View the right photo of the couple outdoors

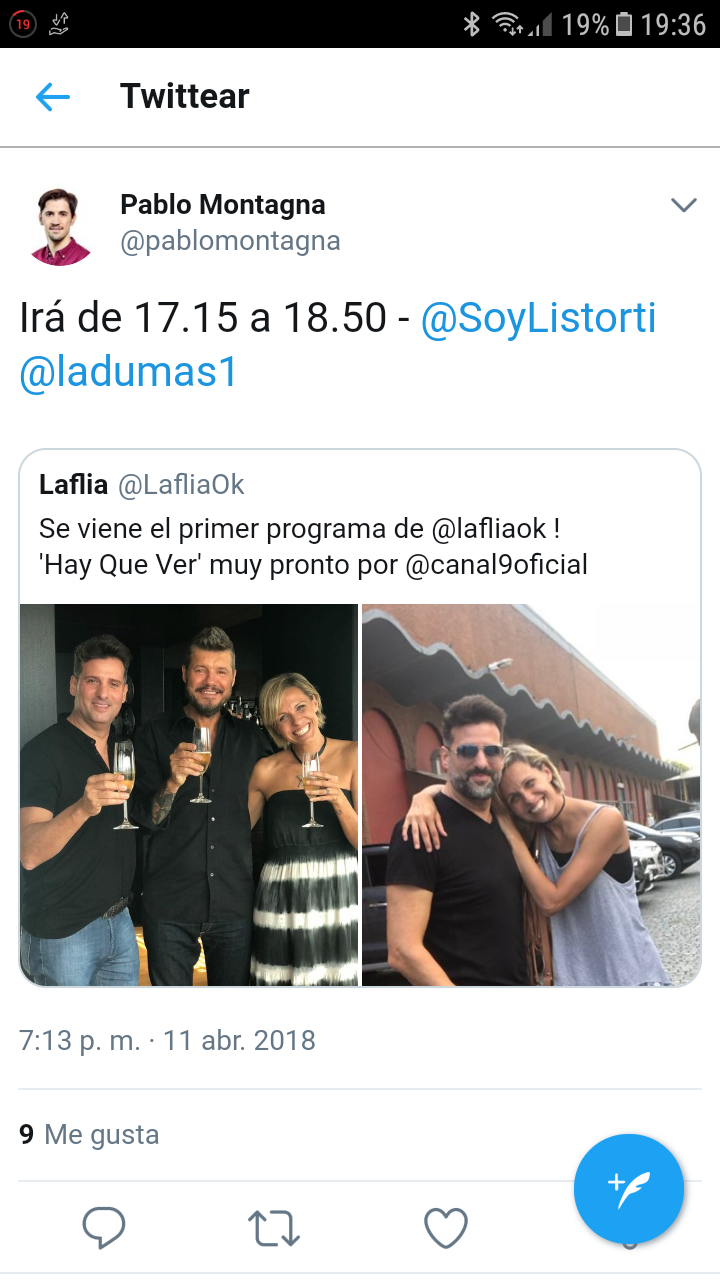pyautogui.click(x=531, y=795)
